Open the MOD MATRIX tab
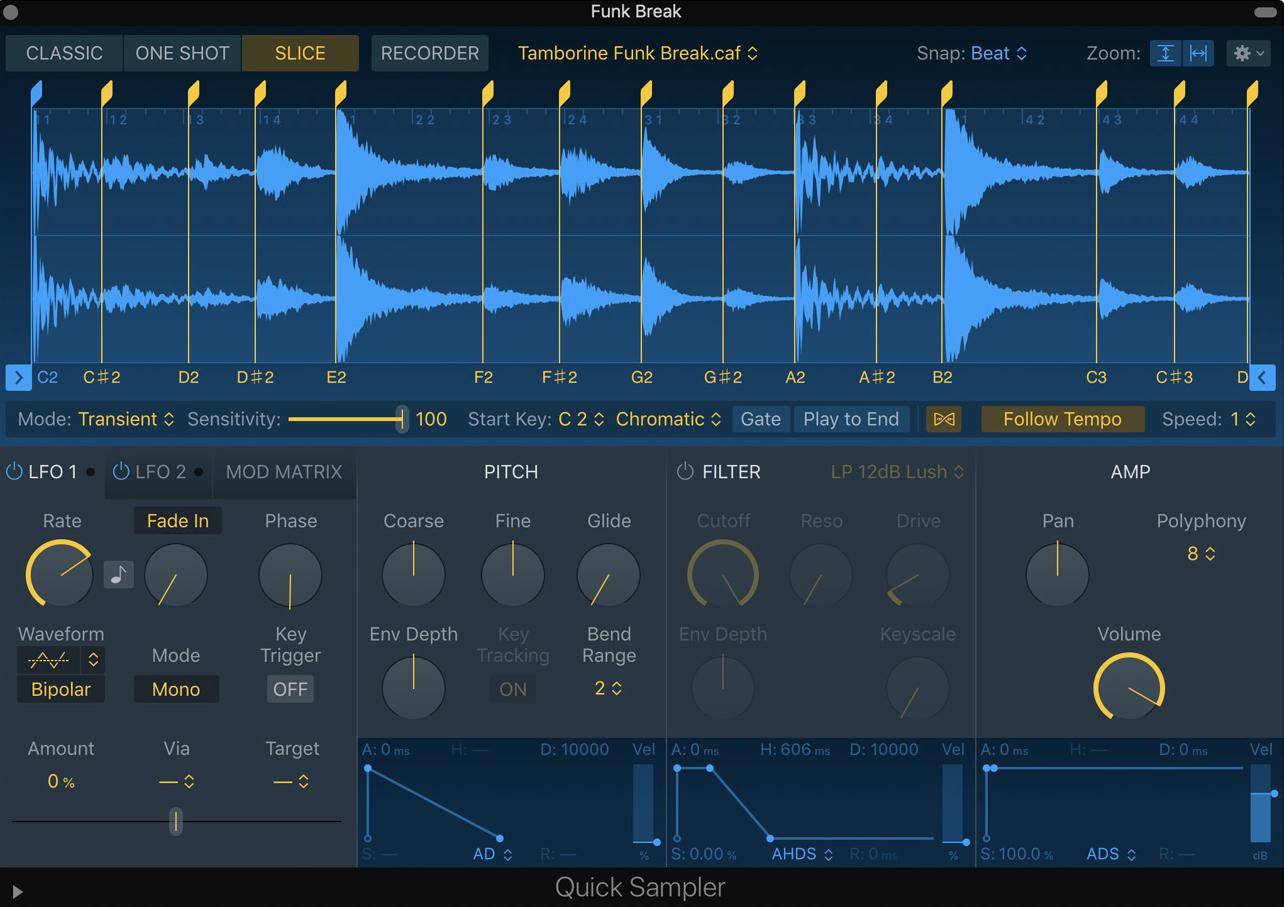Screen dimensions: 1284x907 click(284, 472)
